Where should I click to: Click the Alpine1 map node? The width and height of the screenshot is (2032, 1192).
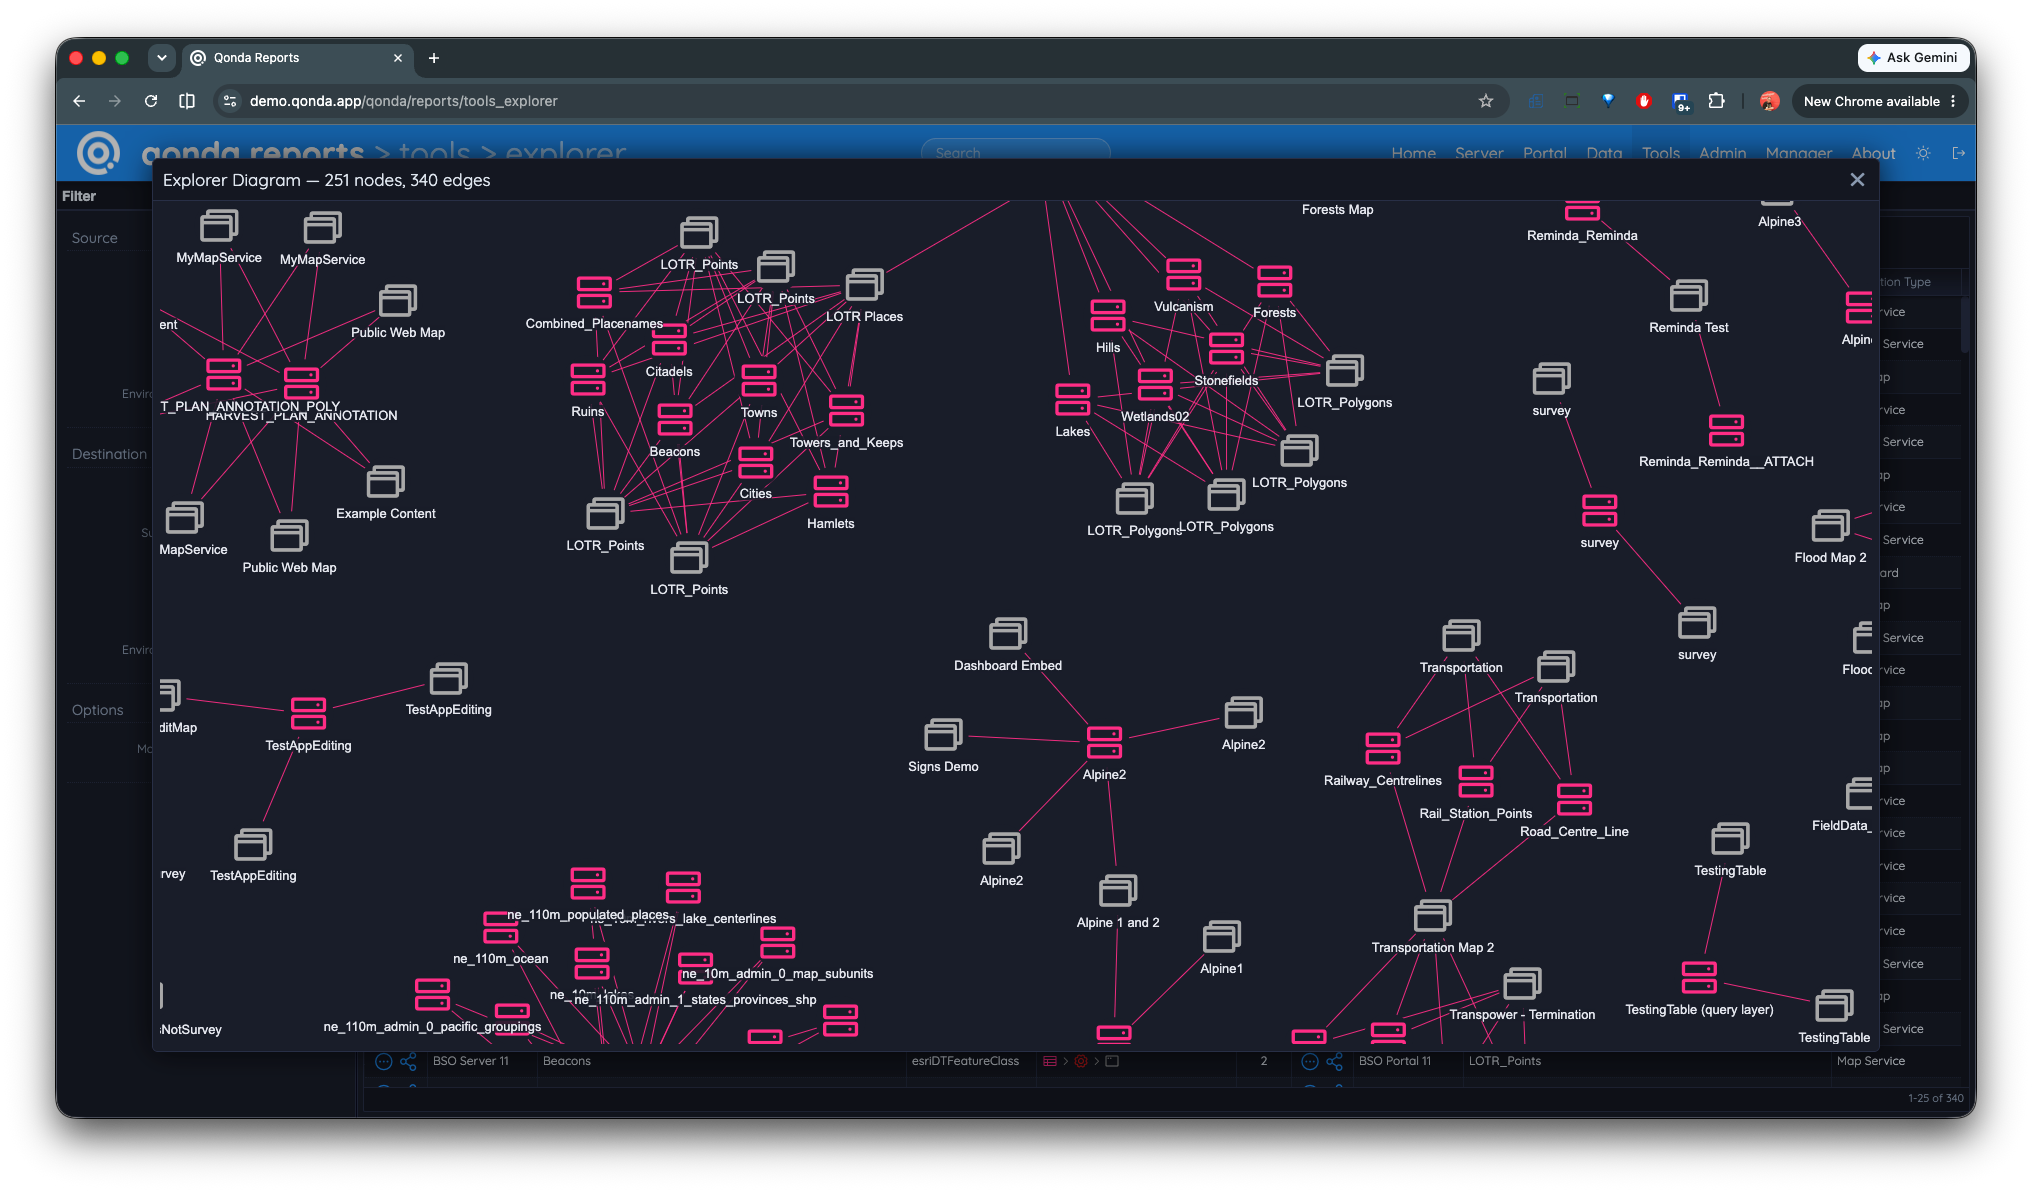pyautogui.click(x=1222, y=937)
